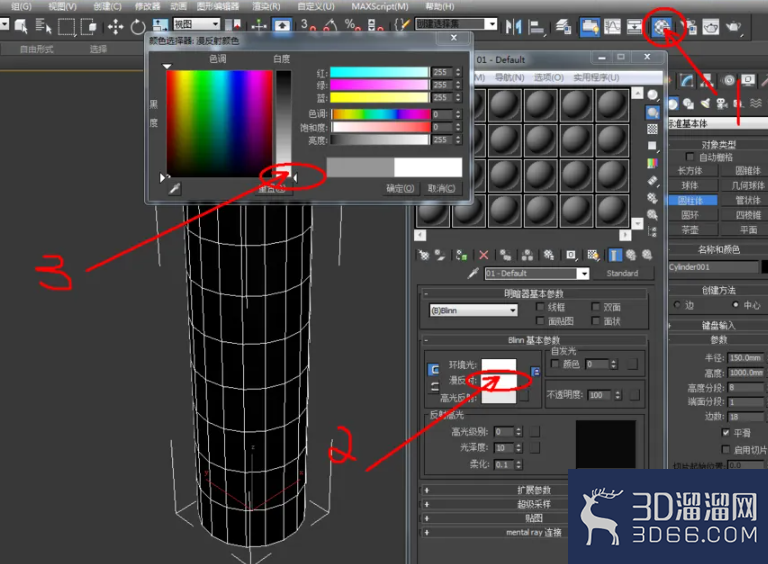The width and height of the screenshot is (768, 564).
Task: Toggle the Angle Snap icon
Action: point(331,25)
